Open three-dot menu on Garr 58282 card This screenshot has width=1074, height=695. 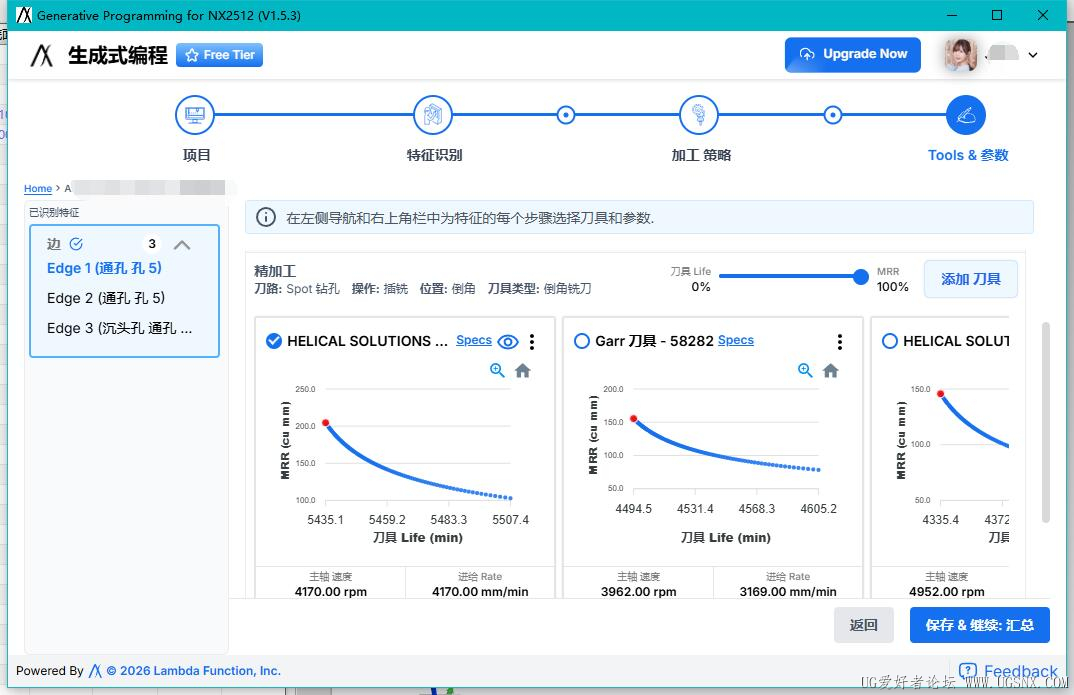pyautogui.click(x=840, y=341)
